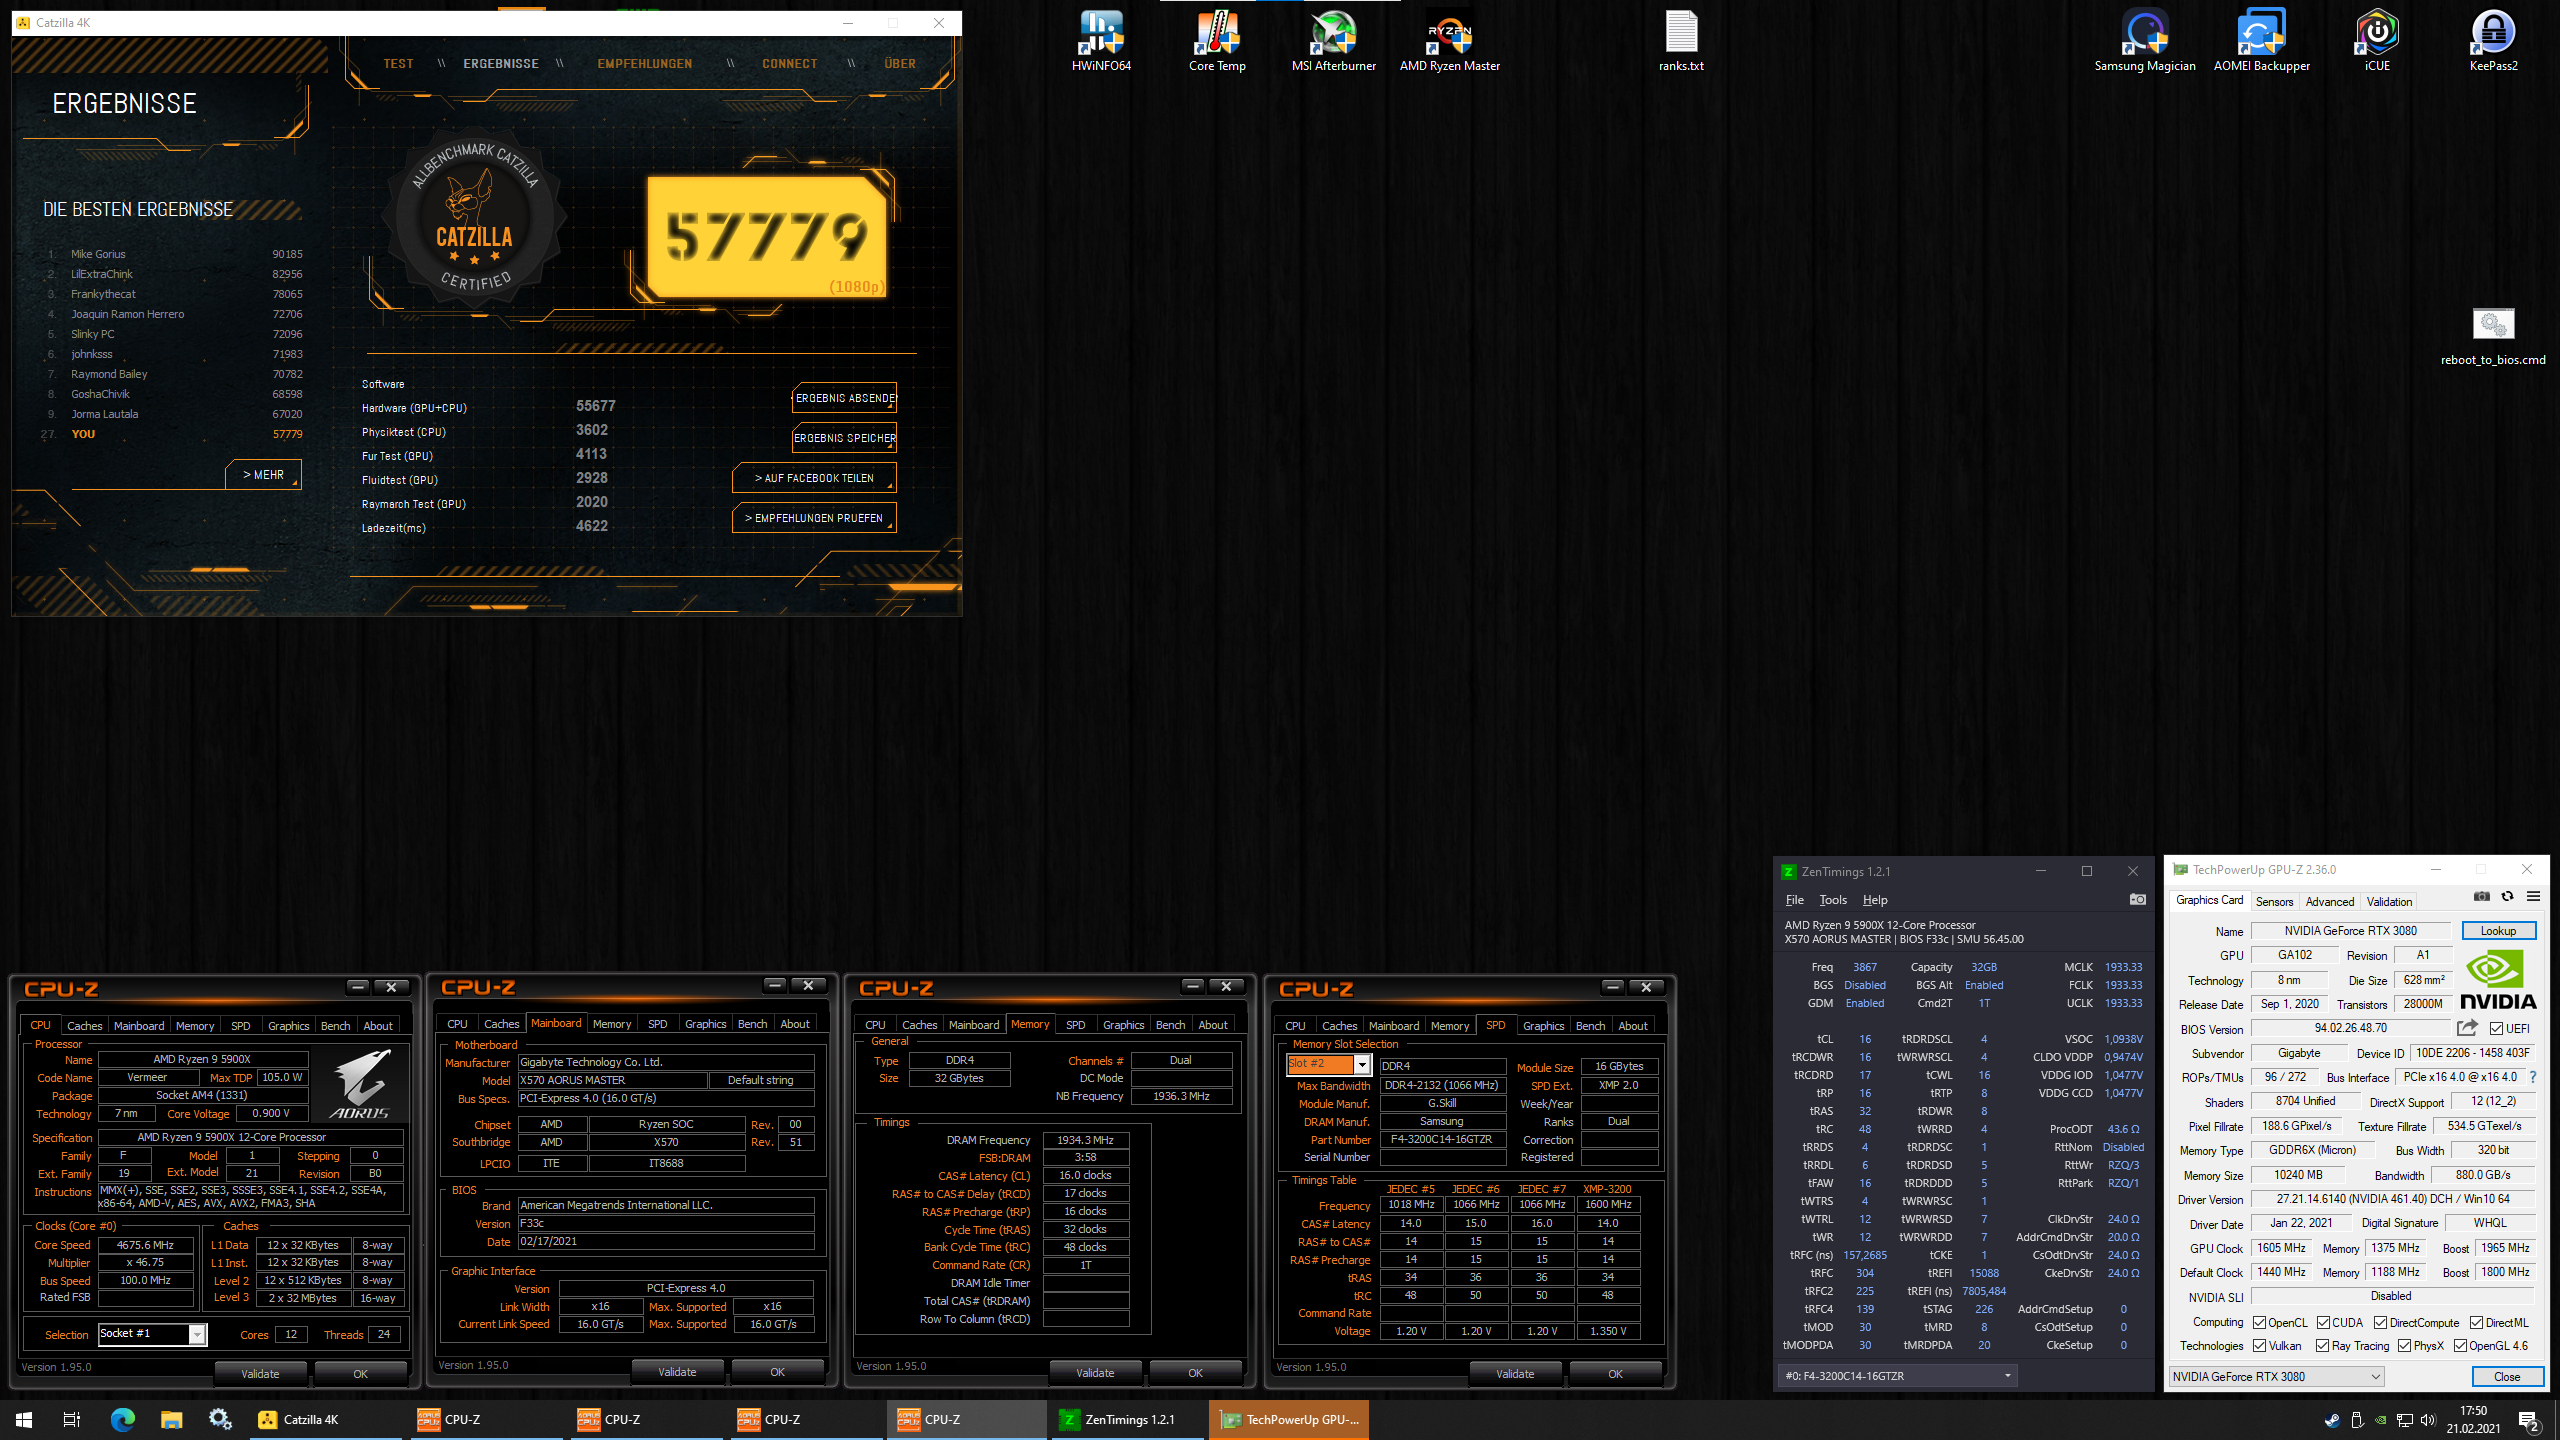Open the iCUE desktop shortcut
This screenshot has width=2560, height=1440.
tap(2377, 42)
